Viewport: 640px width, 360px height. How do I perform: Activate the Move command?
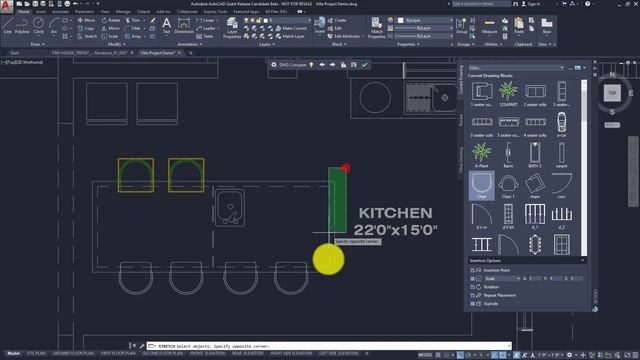86,20
